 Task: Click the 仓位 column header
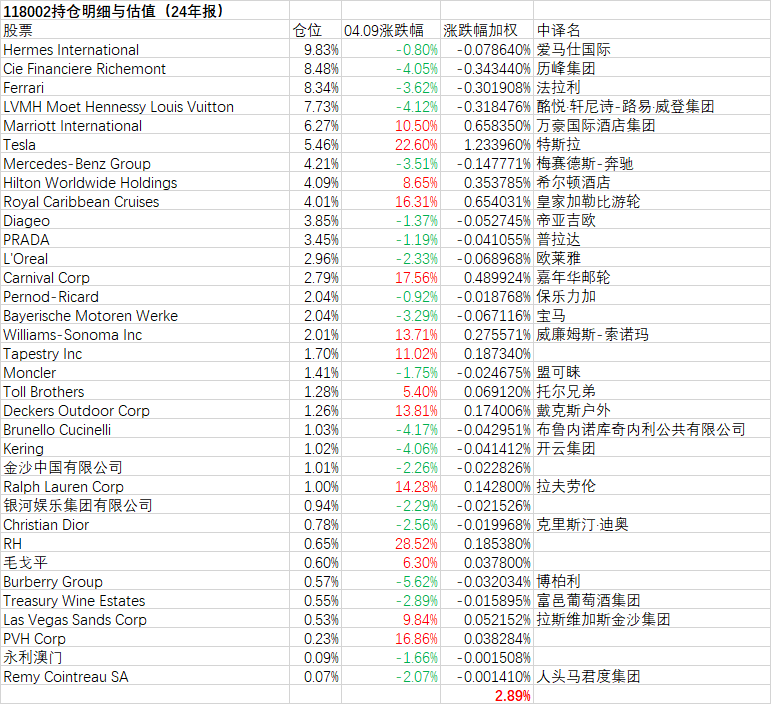tap(316, 29)
